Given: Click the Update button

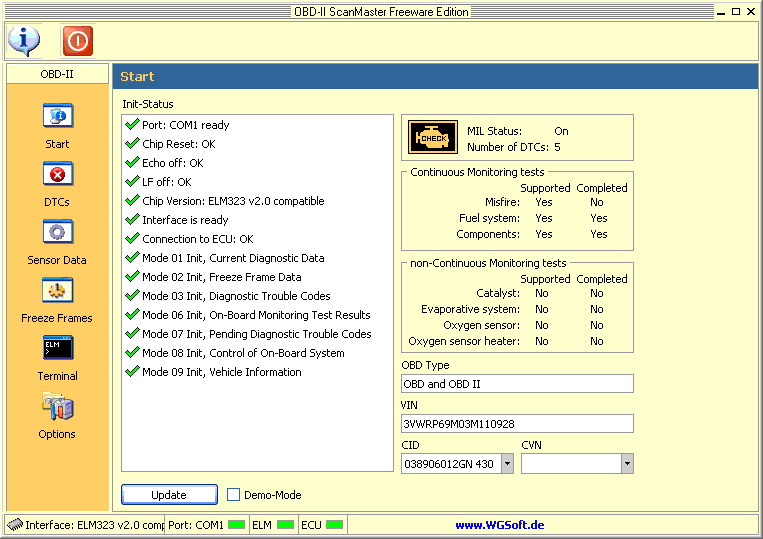Looking at the screenshot, I should click(x=169, y=495).
